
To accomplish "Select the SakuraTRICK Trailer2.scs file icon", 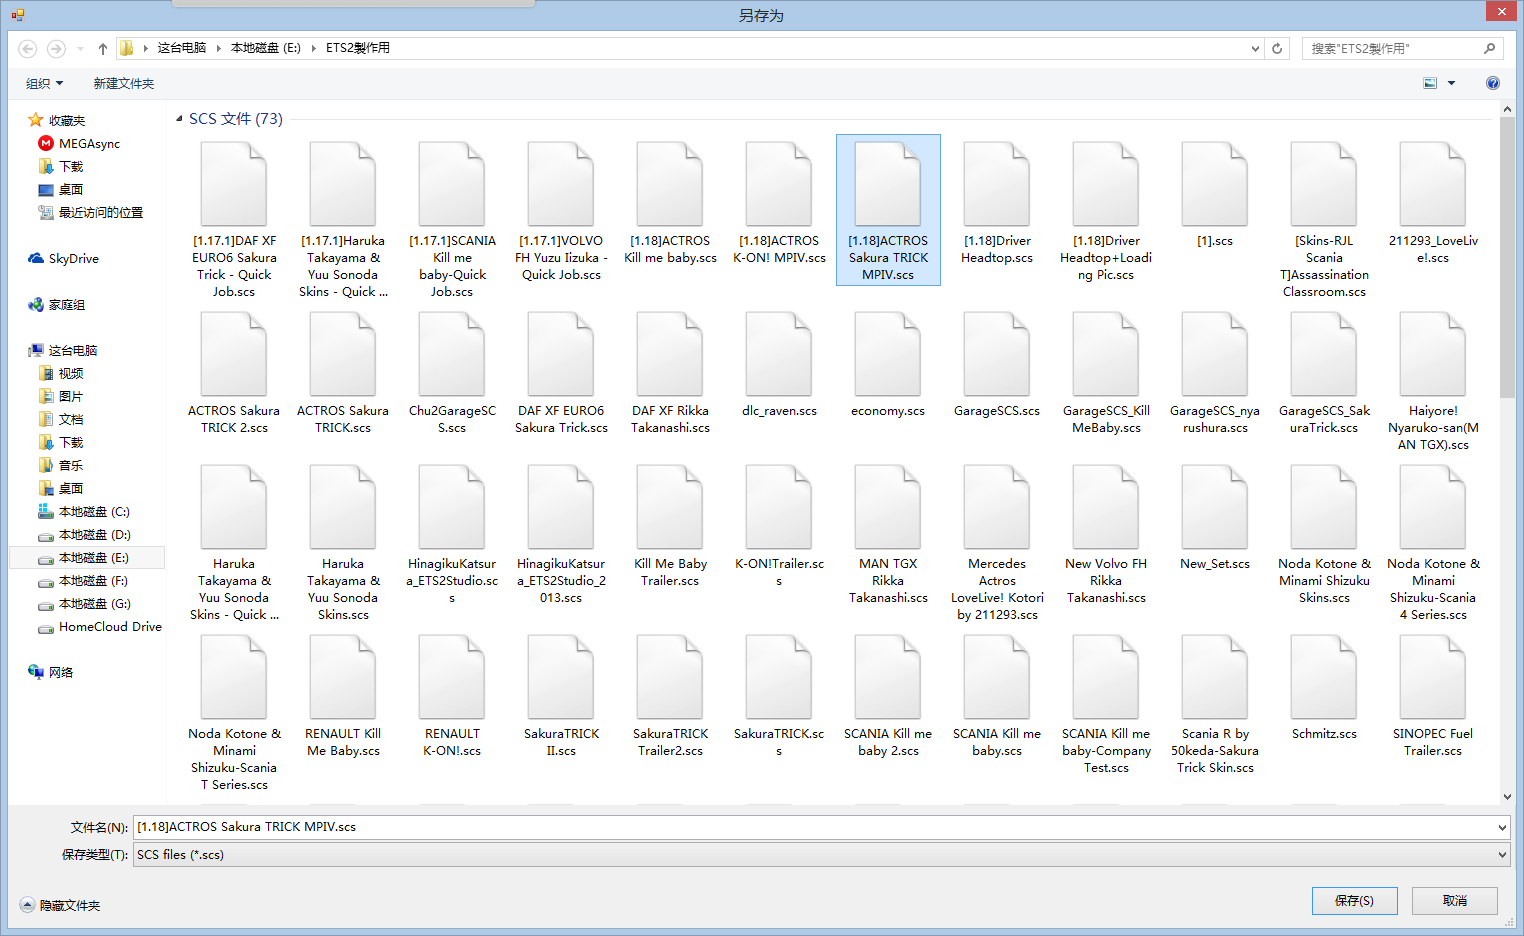I will point(670,678).
